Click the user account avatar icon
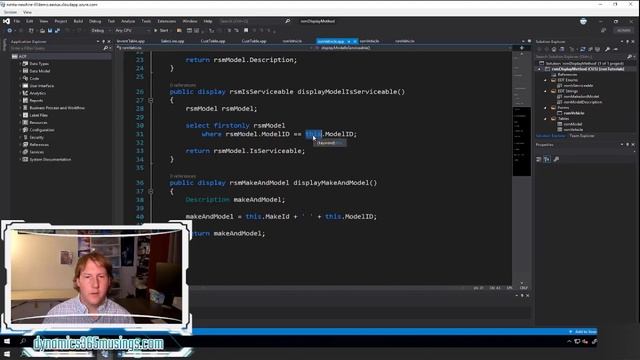The image size is (640, 360). pyautogui.click(x=583, y=21)
